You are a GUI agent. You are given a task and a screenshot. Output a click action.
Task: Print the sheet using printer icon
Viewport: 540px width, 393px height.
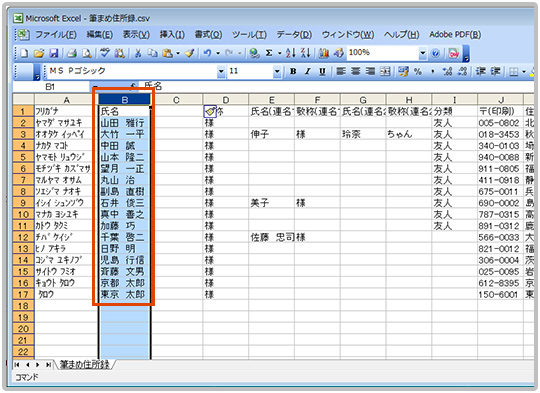click(72, 53)
